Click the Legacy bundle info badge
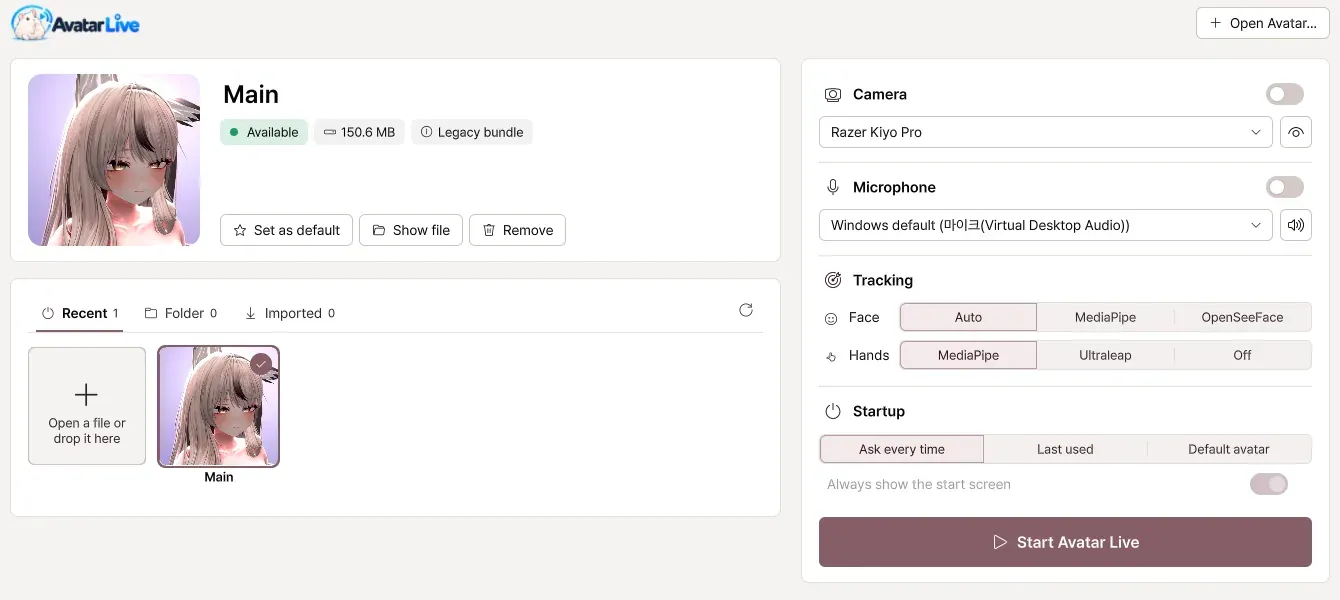The width and height of the screenshot is (1340, 600). point(471,132)
